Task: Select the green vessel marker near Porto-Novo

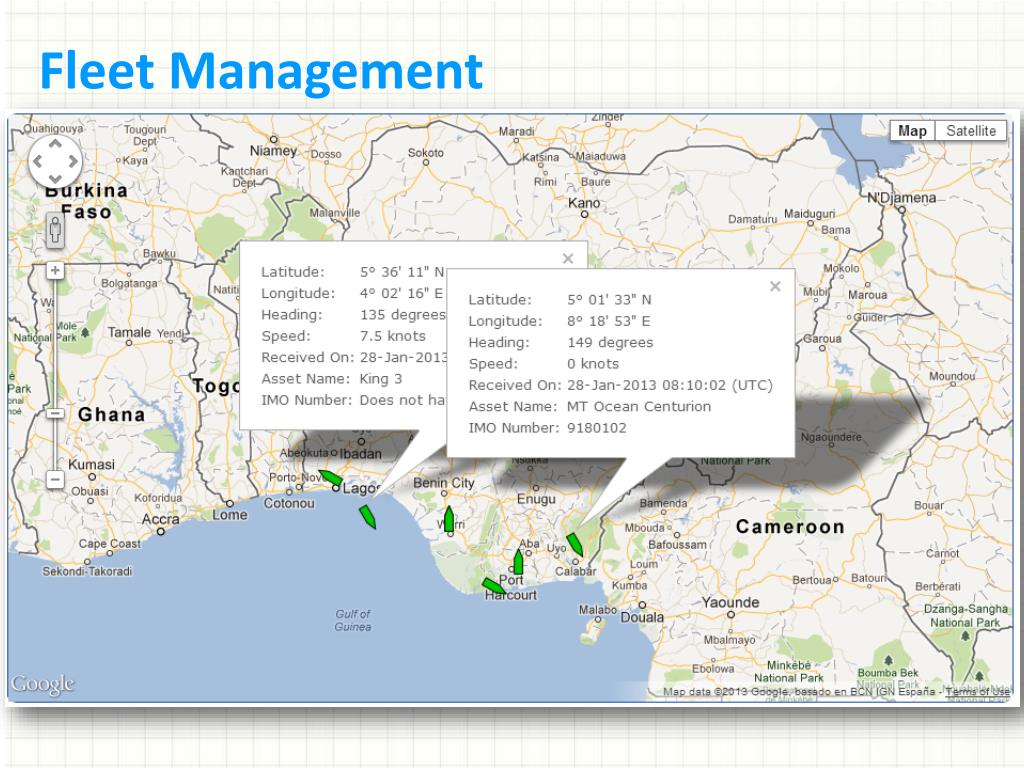Action: (330, 478)
